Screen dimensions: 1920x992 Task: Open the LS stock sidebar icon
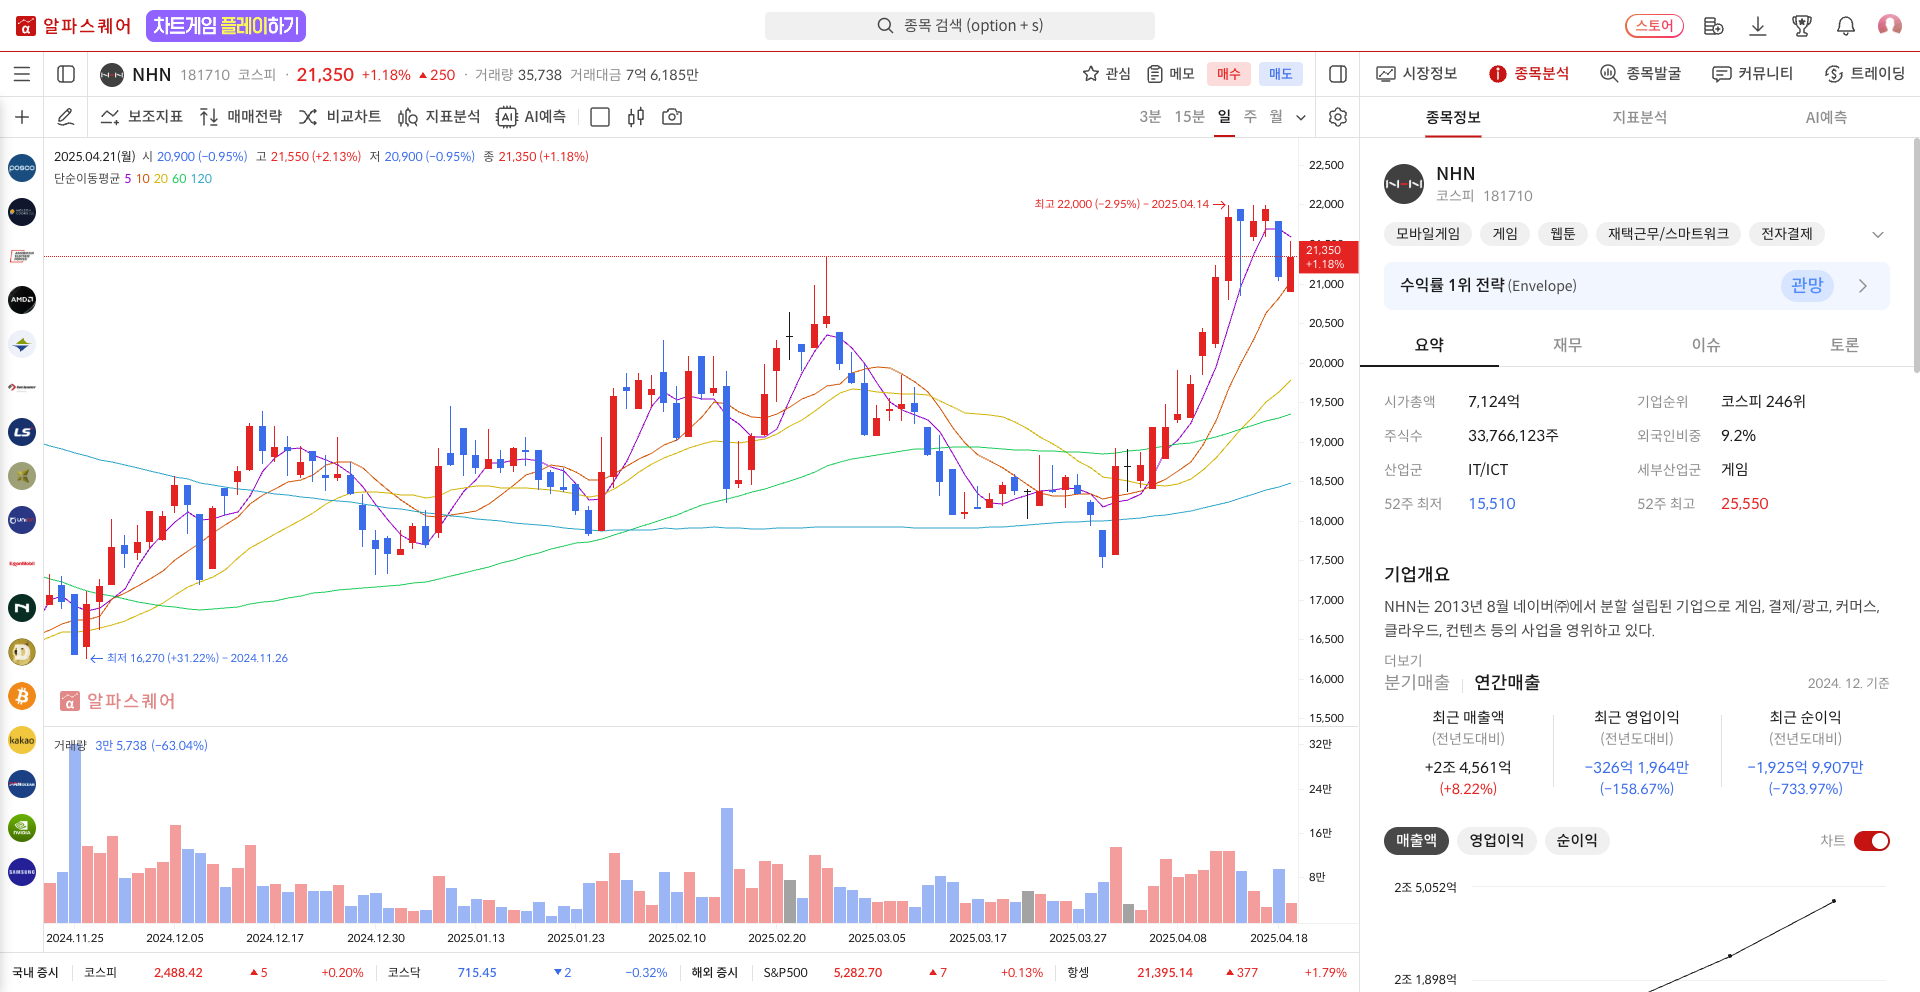22,432
